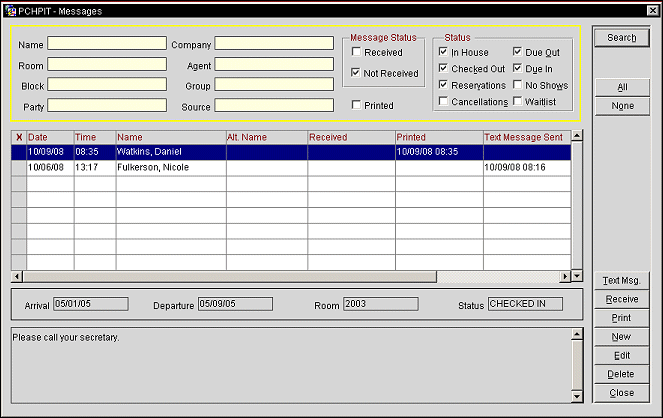Print the selected message
Screen dimensions: 663x418
(x=621, y=318)
